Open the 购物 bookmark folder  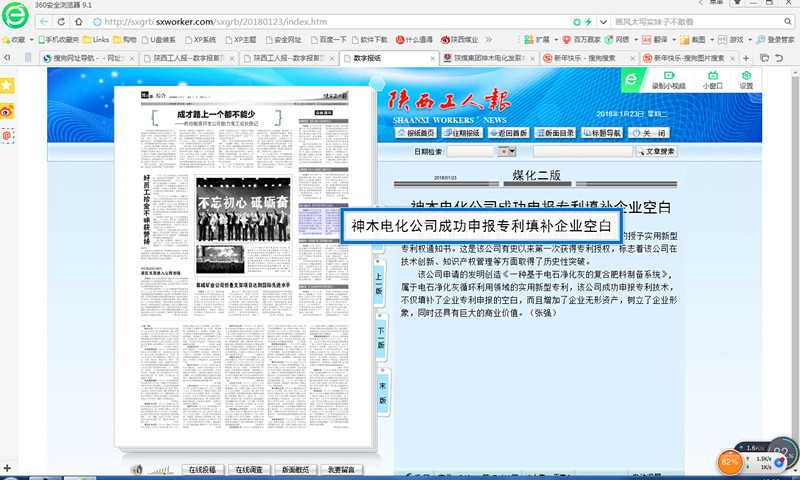125,39
